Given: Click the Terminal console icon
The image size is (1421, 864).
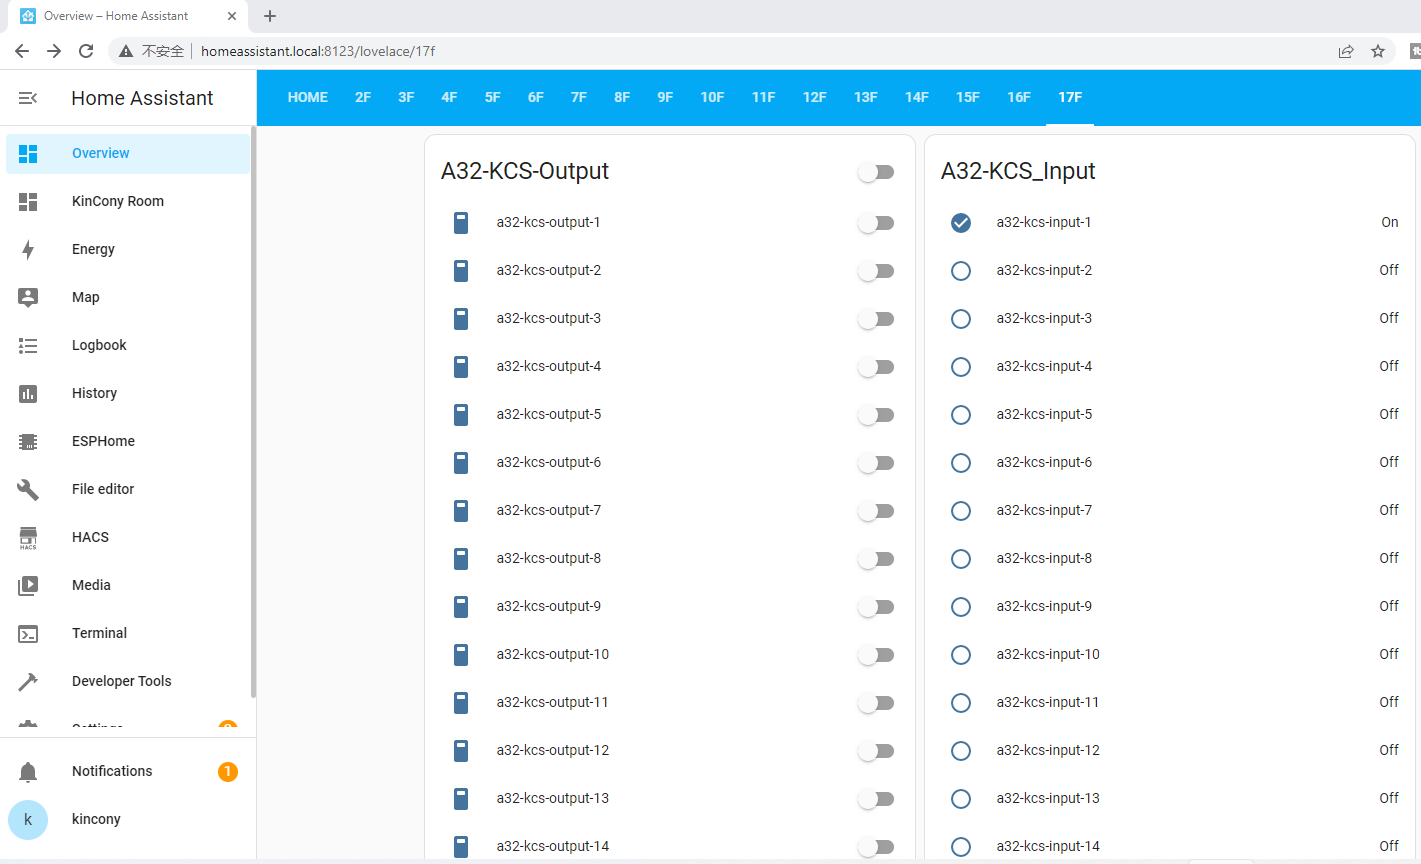Looking at the screenshot, I should (x=28, y=633).
